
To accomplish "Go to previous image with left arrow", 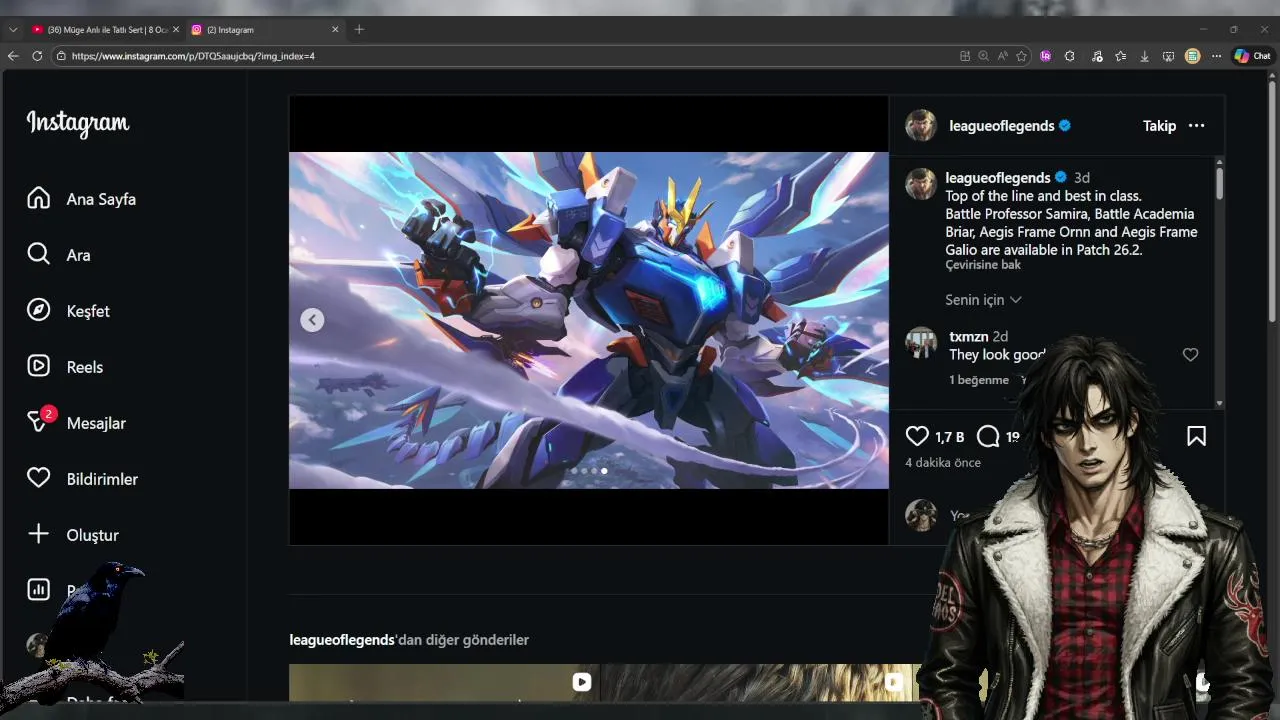I will coord(312,320).
